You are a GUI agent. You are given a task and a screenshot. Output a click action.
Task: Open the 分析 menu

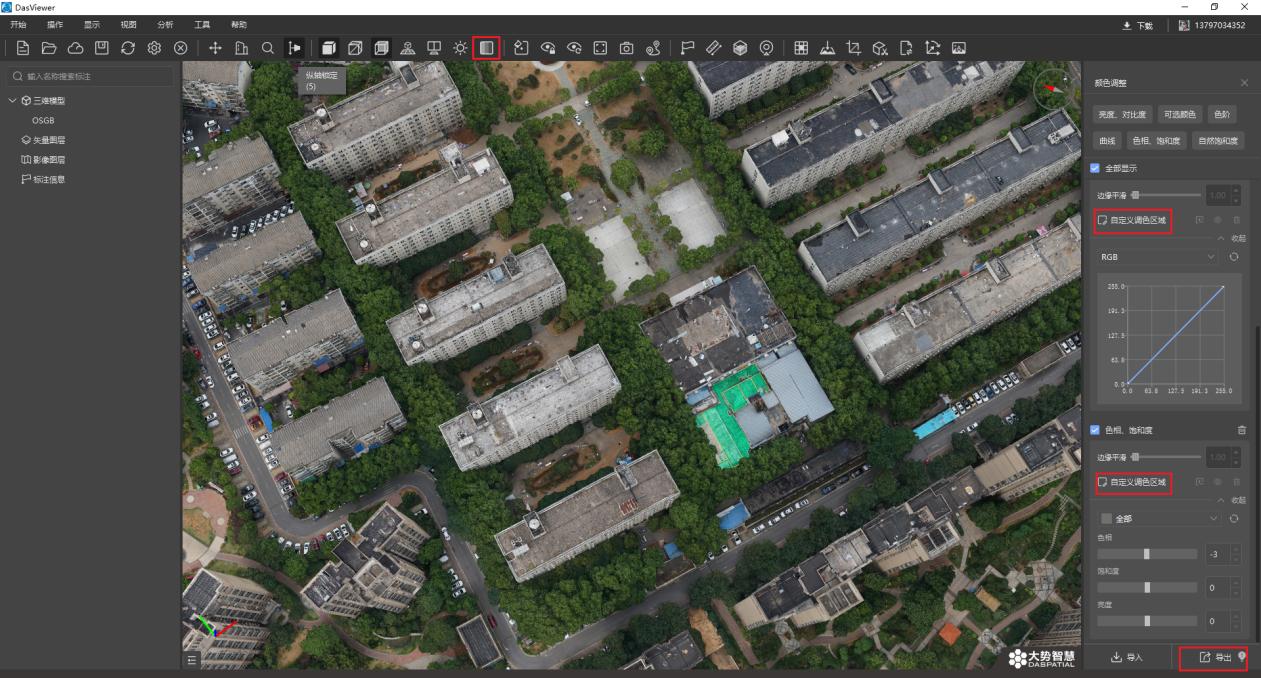point(165,23)
